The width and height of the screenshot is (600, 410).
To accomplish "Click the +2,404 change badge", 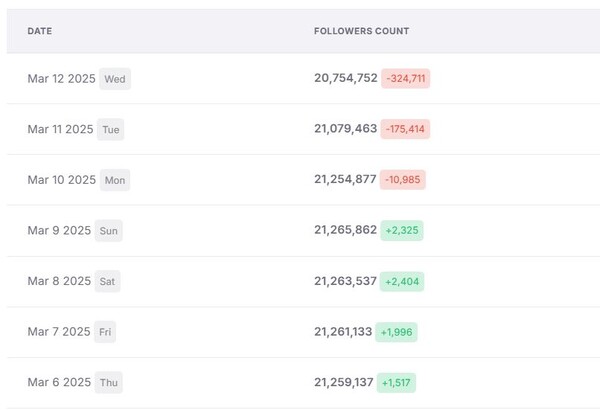I will 400,281.
